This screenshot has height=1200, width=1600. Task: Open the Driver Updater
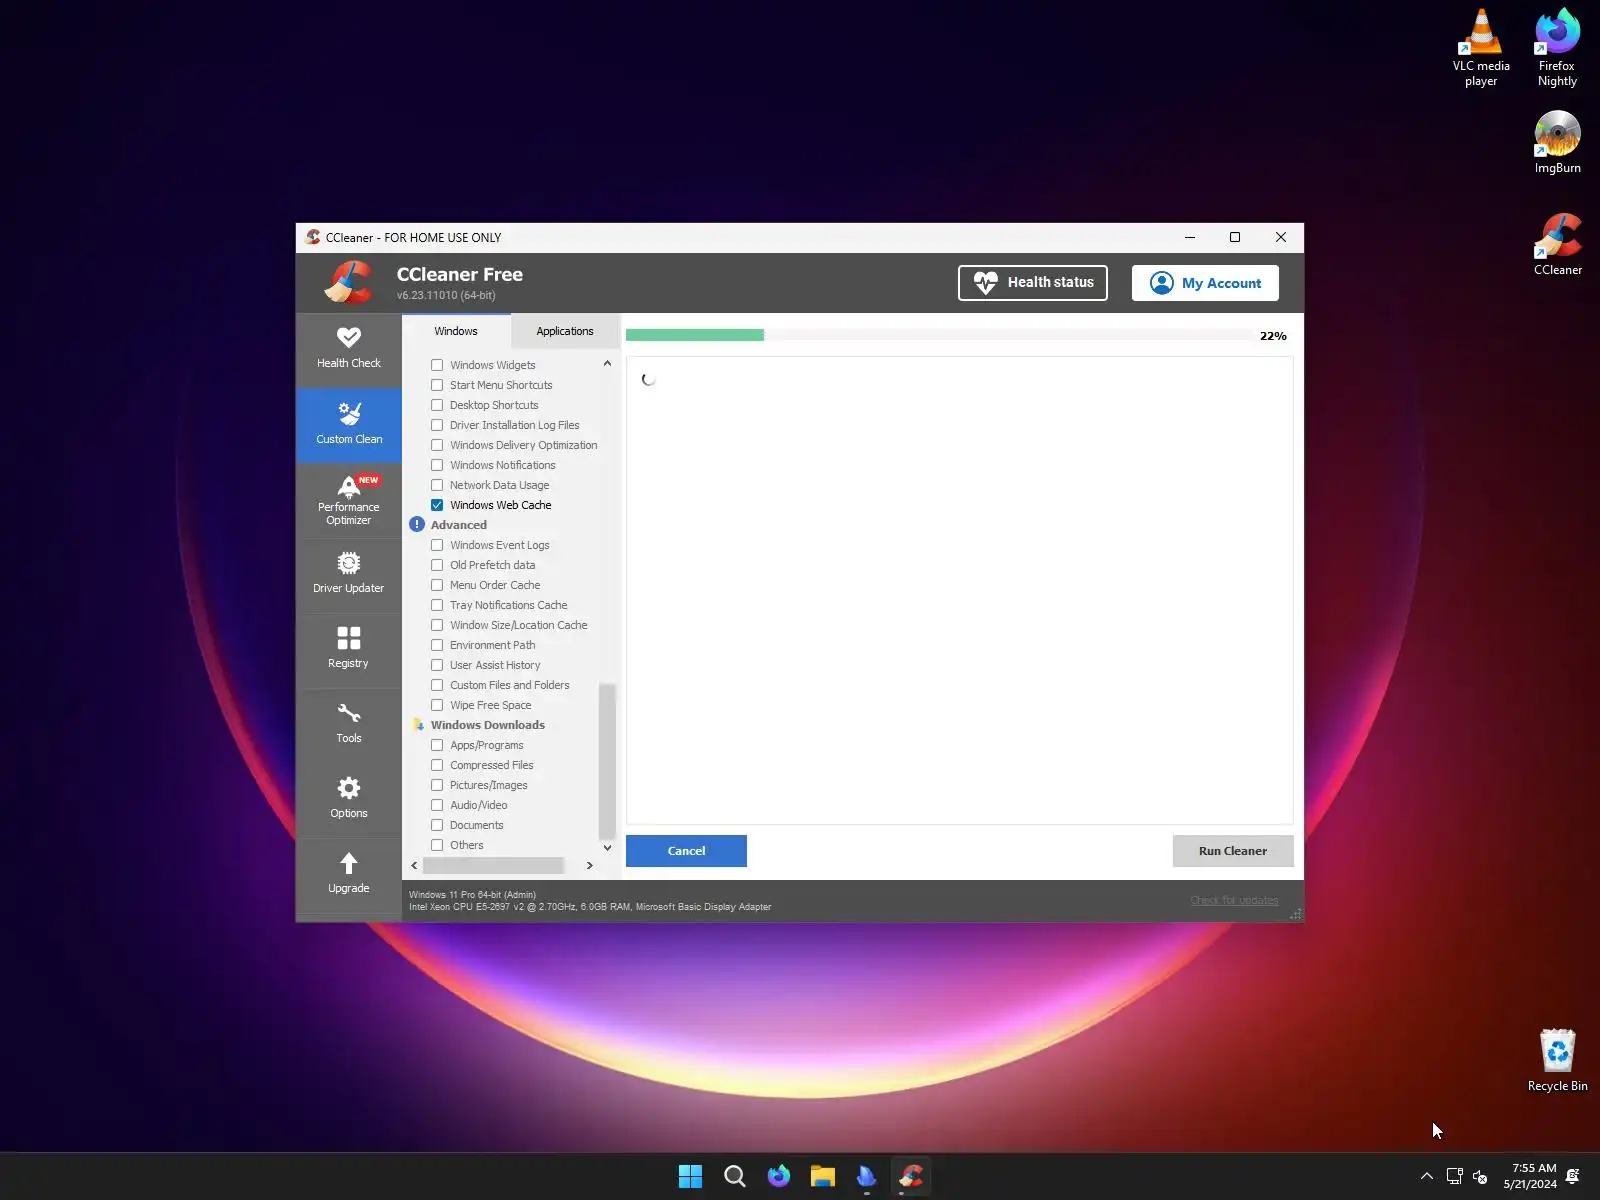(x=348, y=574)
